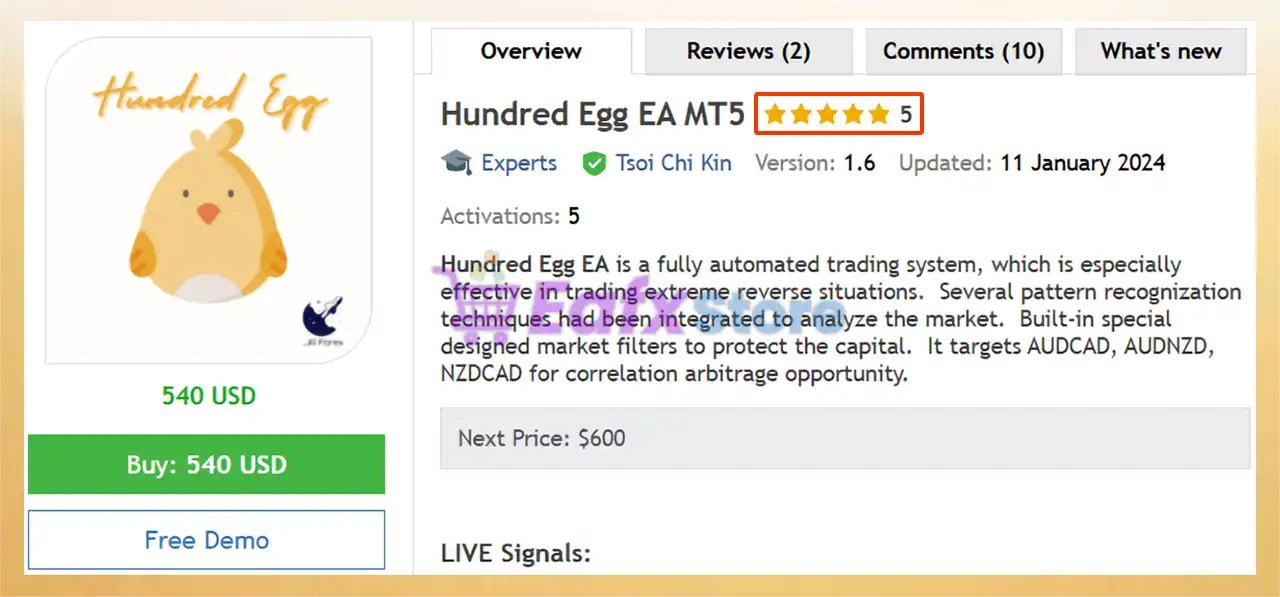Switch to the Reviews (2) tab
Image resolution: width=1280 pixels, height=597 pixels.
748,52
